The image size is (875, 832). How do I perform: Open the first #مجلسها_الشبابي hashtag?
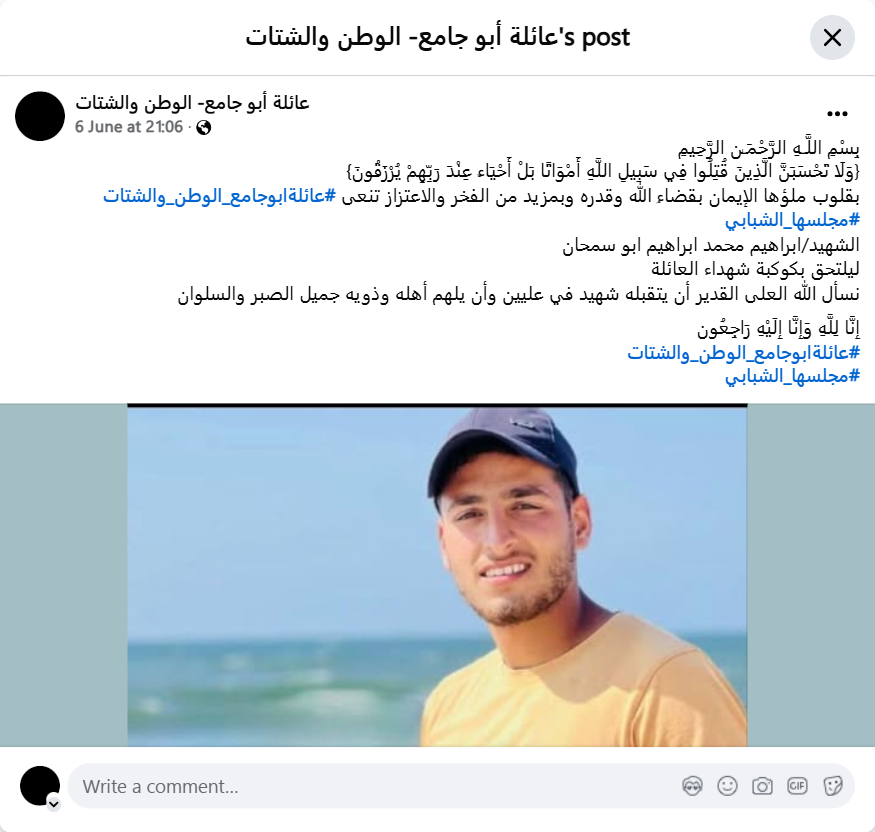click(x=792, y=220)
